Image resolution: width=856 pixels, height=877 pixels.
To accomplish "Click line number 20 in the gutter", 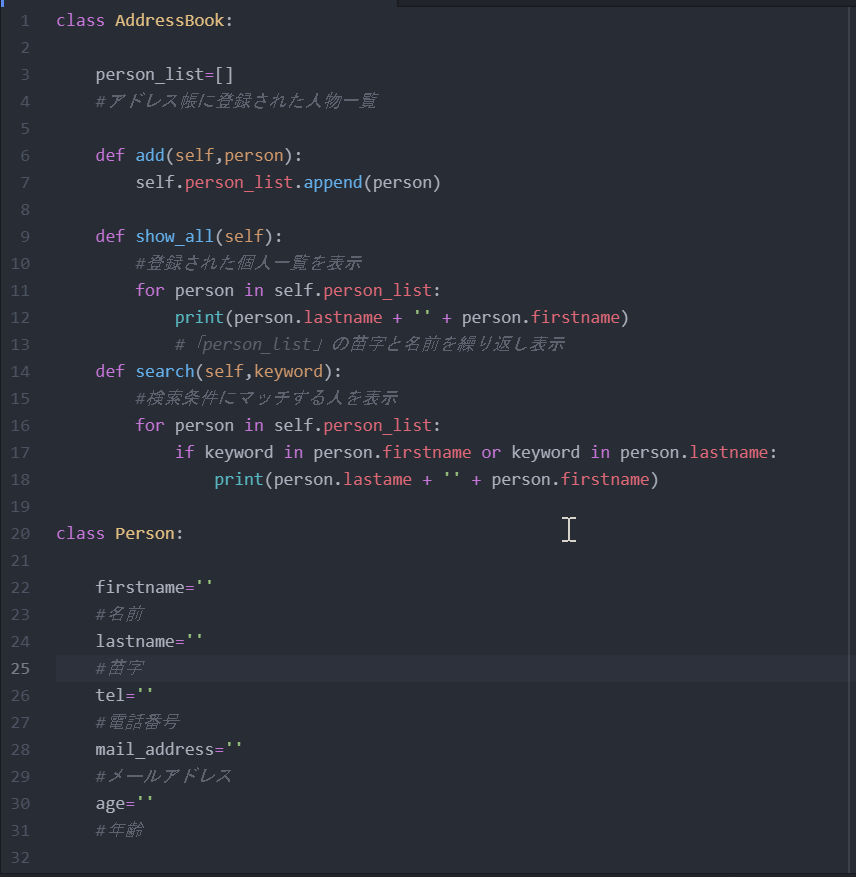I will coord(20,534).
